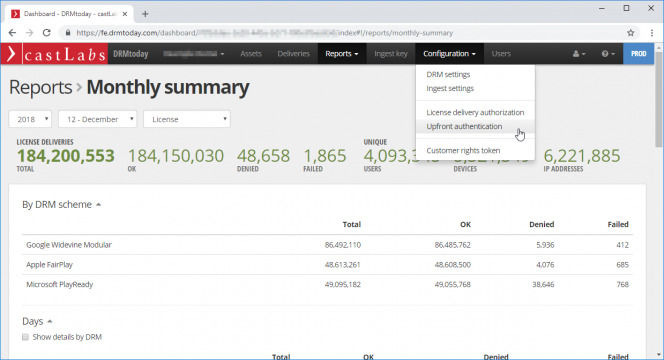The width and height of the screenshot is (664, 360).
Task: Click the FairPlay failed value 685
Action: coord(622,265)
